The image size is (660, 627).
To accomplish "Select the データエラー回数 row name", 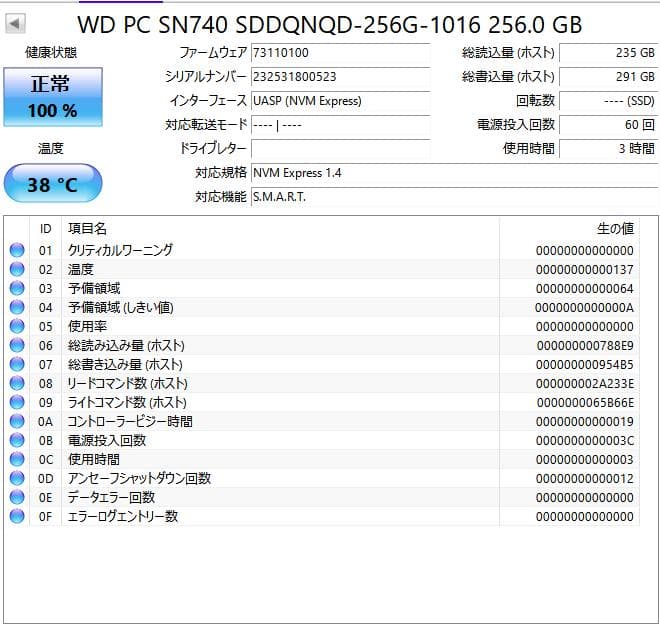I will pyautogui.click(x=111, y=497).
